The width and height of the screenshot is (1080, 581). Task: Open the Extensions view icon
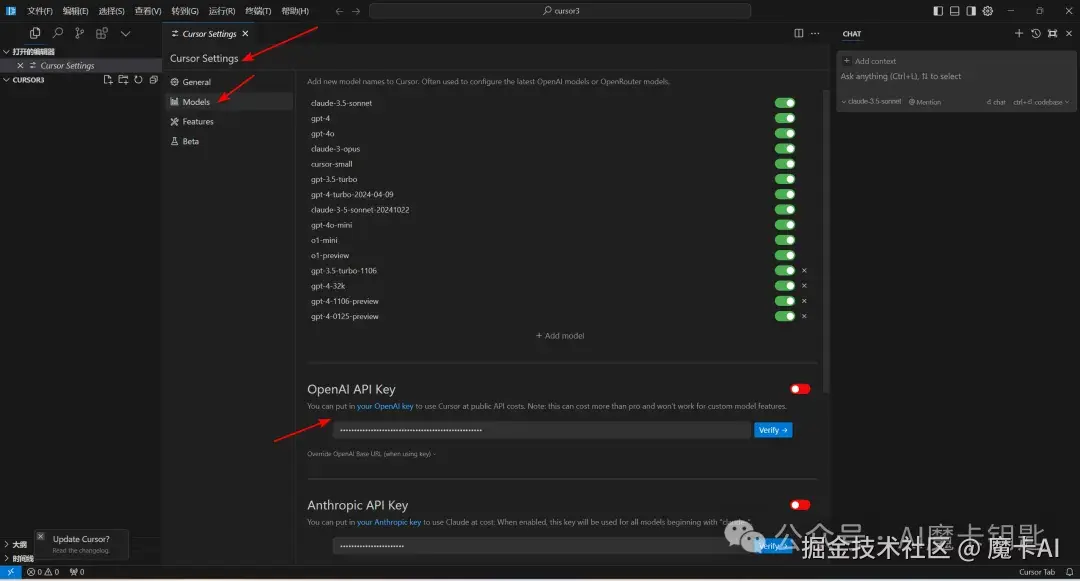click(102, 33)
